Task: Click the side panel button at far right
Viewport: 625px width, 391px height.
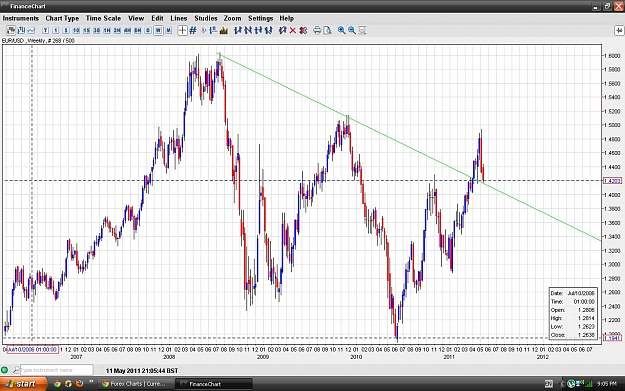Action: tap(619, 30)
